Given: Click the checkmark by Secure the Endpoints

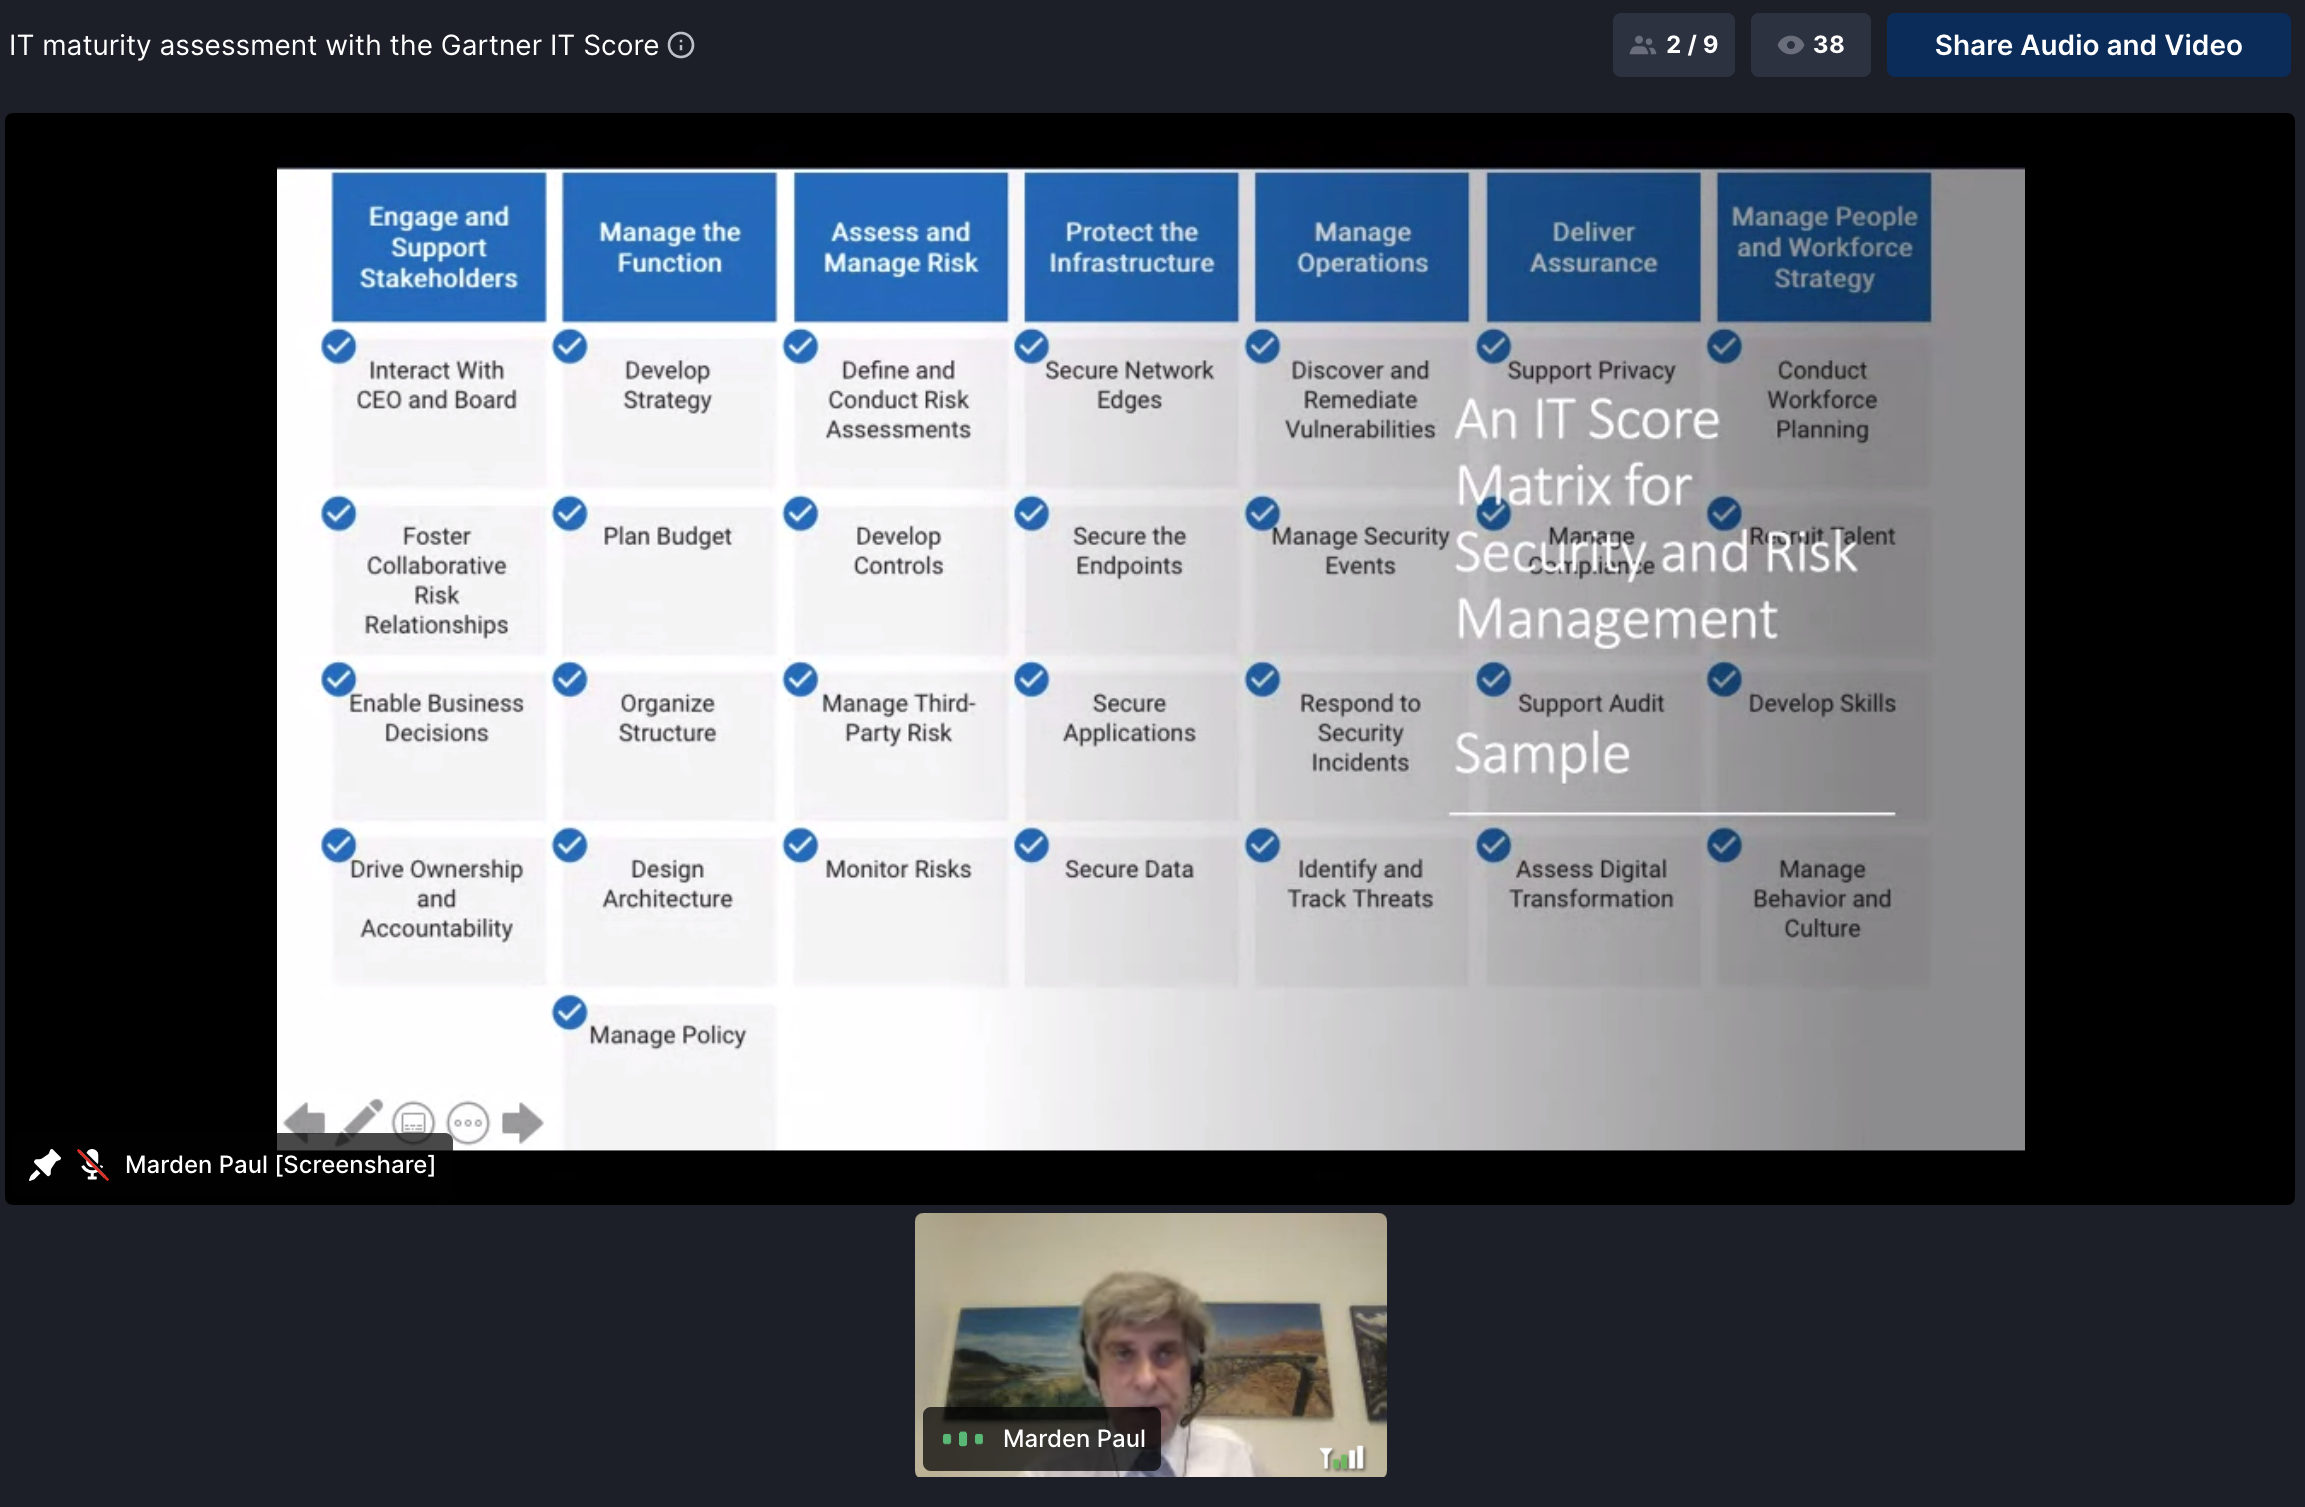Looking at the screenshot, I should point(1031,513).
